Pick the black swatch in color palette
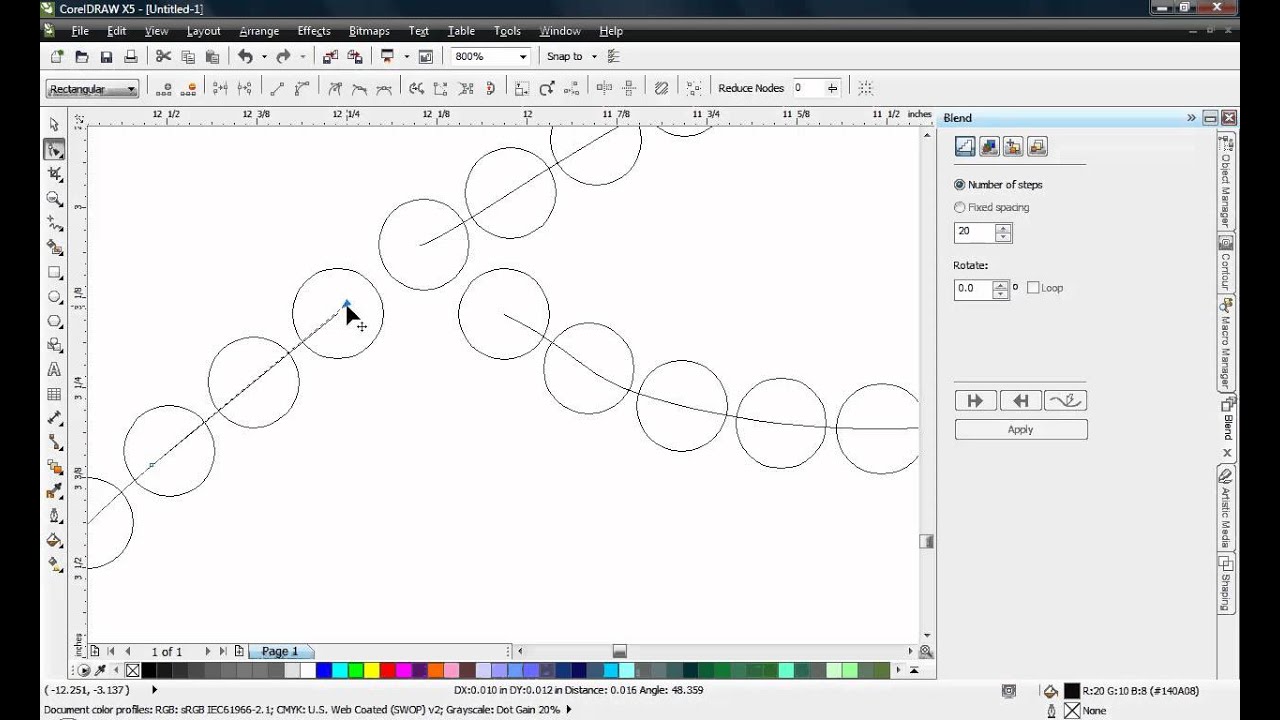The width and height of the screenshot is (1280, 720). pyautogui.click(x=149, y=671)
